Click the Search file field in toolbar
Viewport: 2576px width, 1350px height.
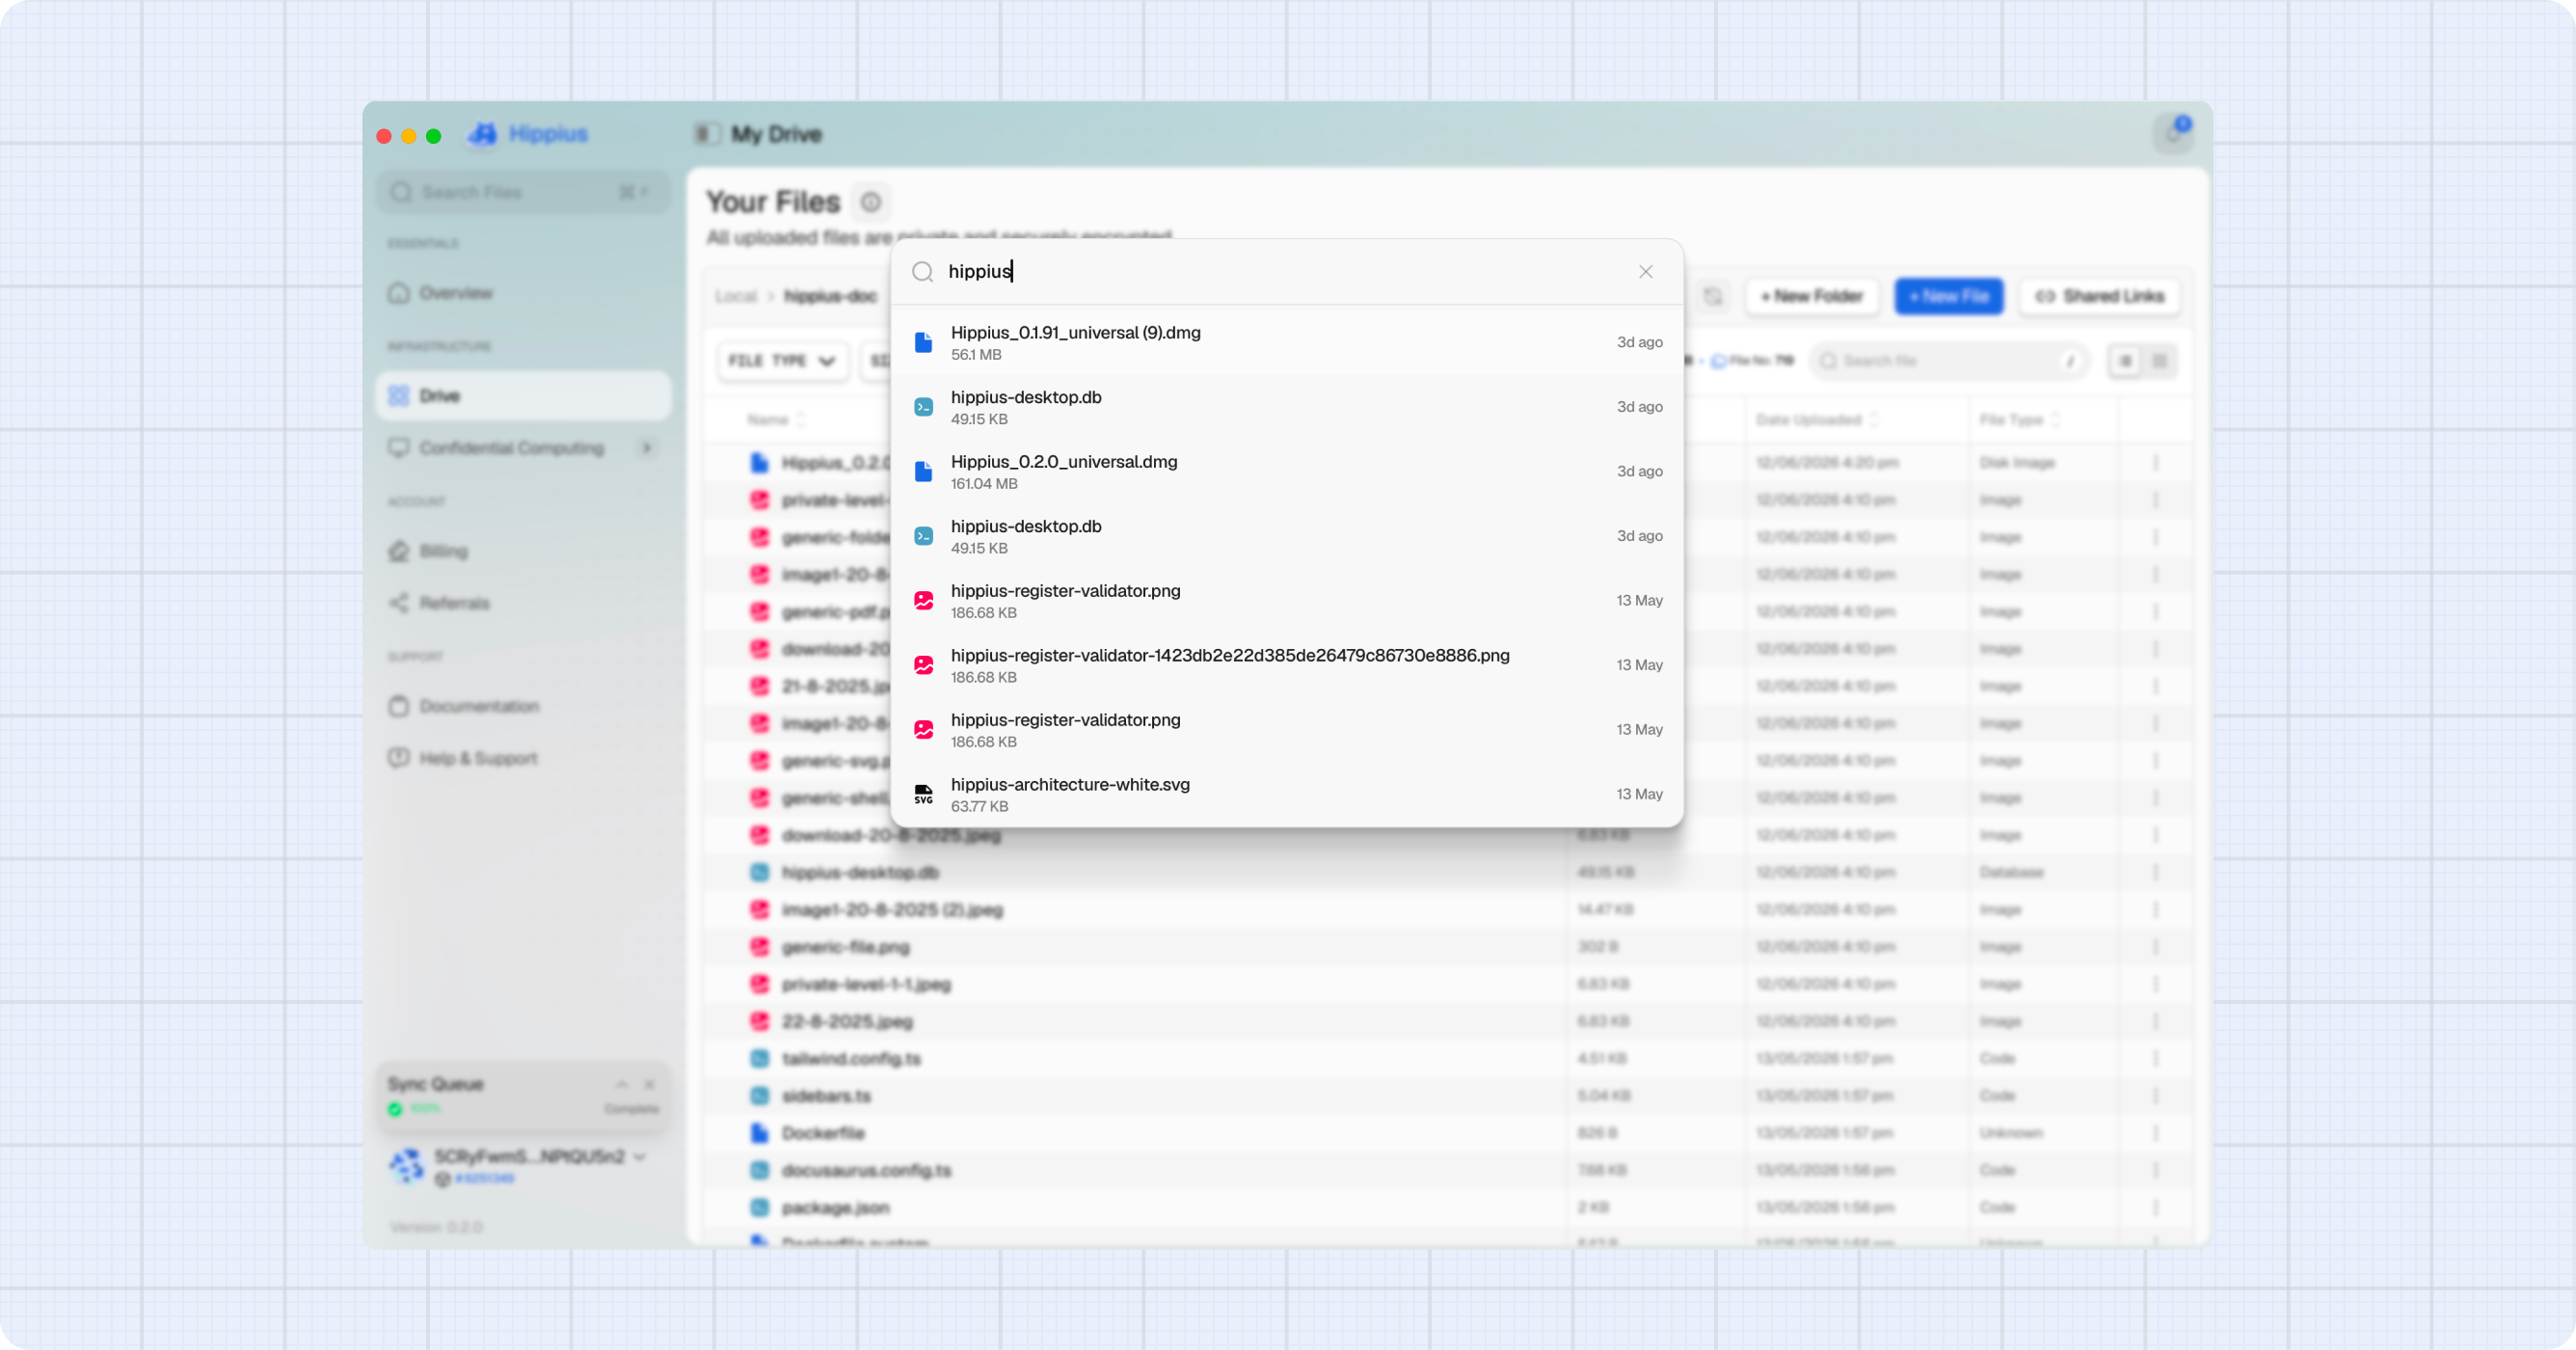1948,361
